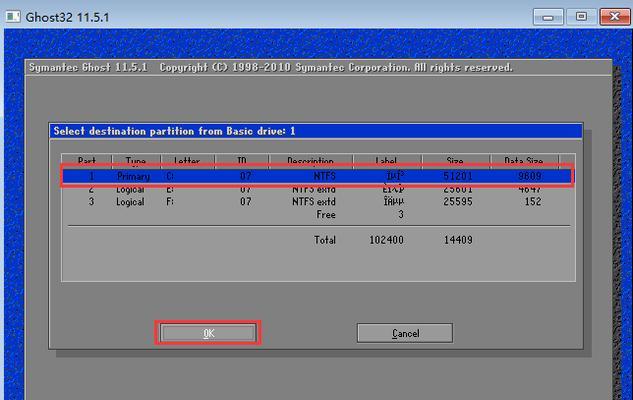Click the OK button
633x400 pixels.
click(x=208, y=333)
